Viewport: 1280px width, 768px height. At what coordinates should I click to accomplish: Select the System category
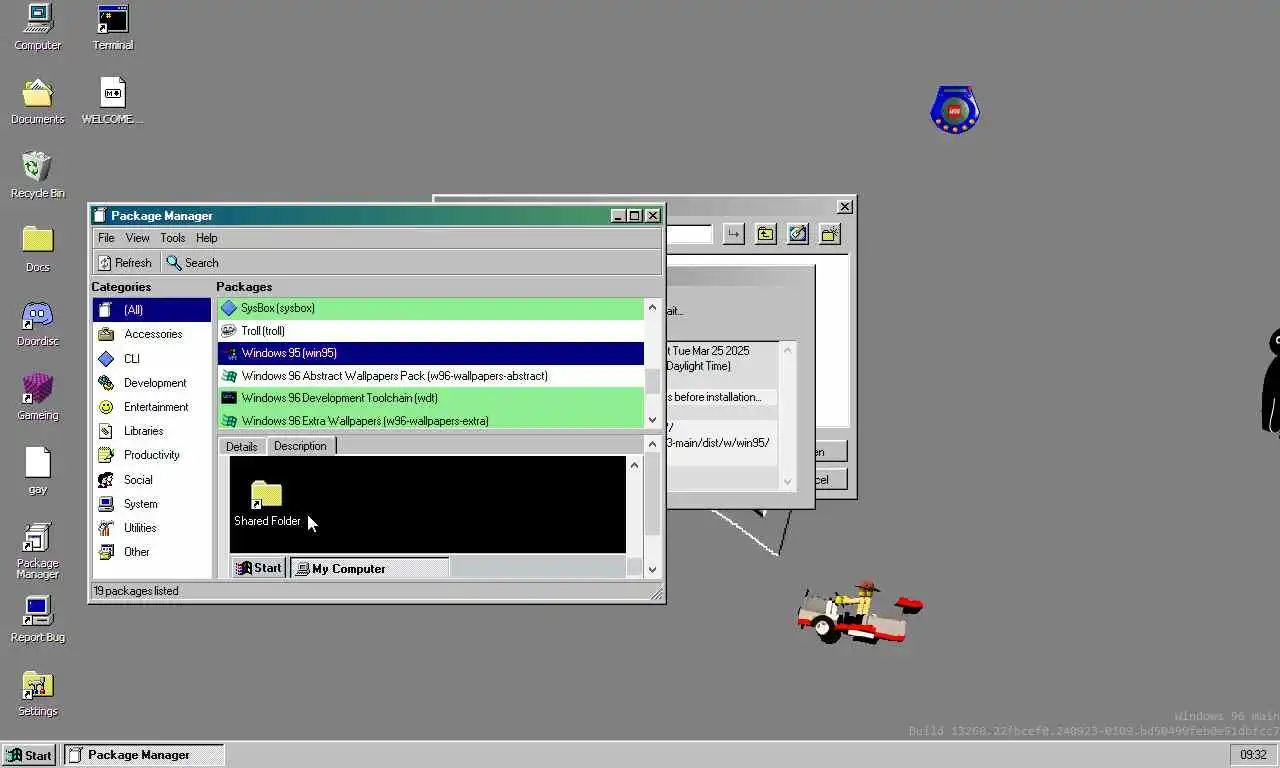(152, 504)
